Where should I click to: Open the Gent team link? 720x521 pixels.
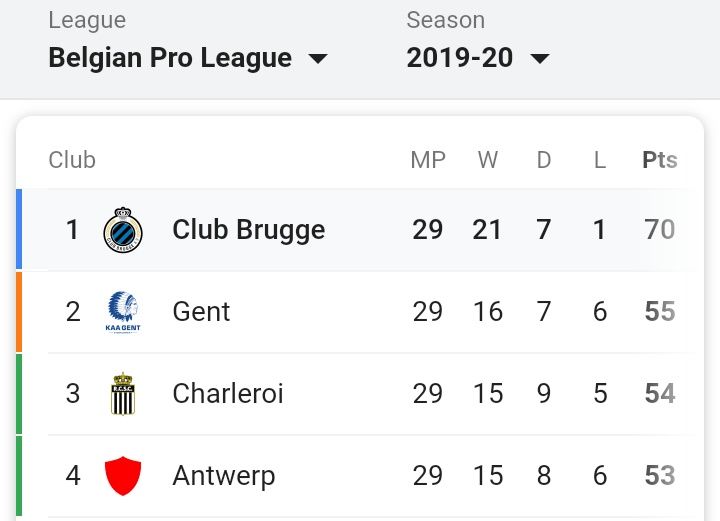[x=201, y=312]
